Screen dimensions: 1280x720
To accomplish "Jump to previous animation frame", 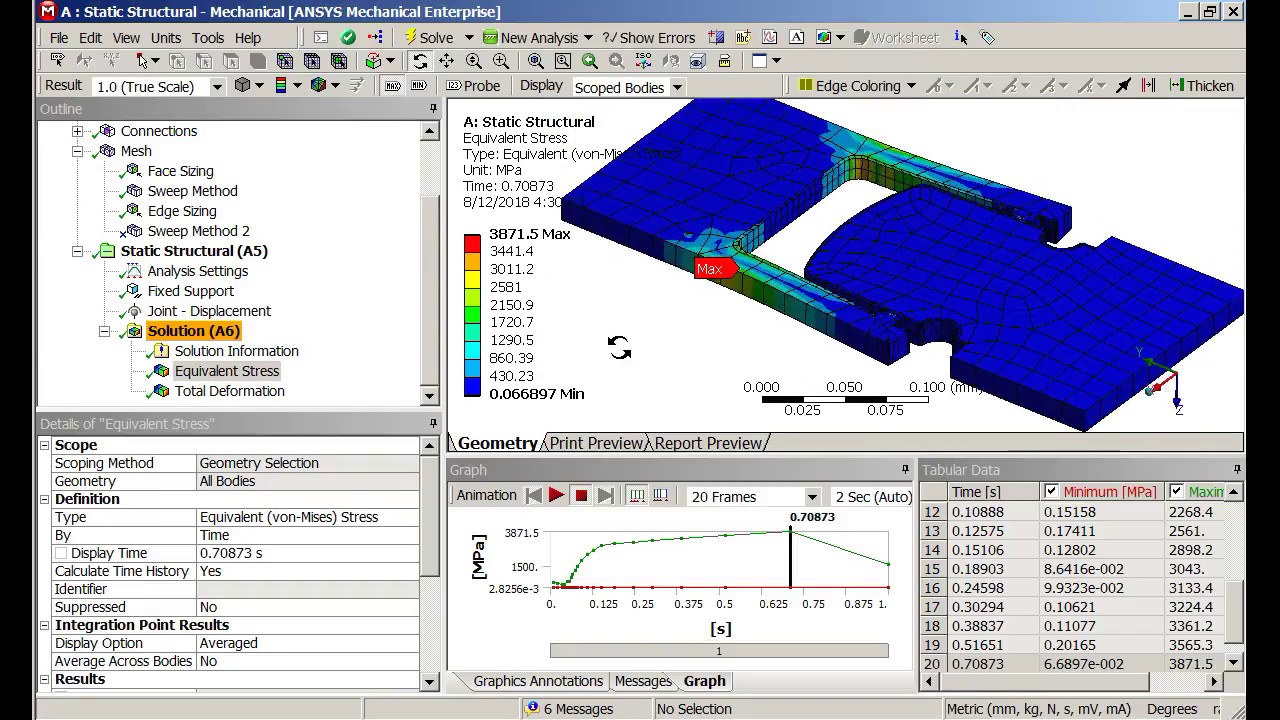I will click(x=534, y=496).
